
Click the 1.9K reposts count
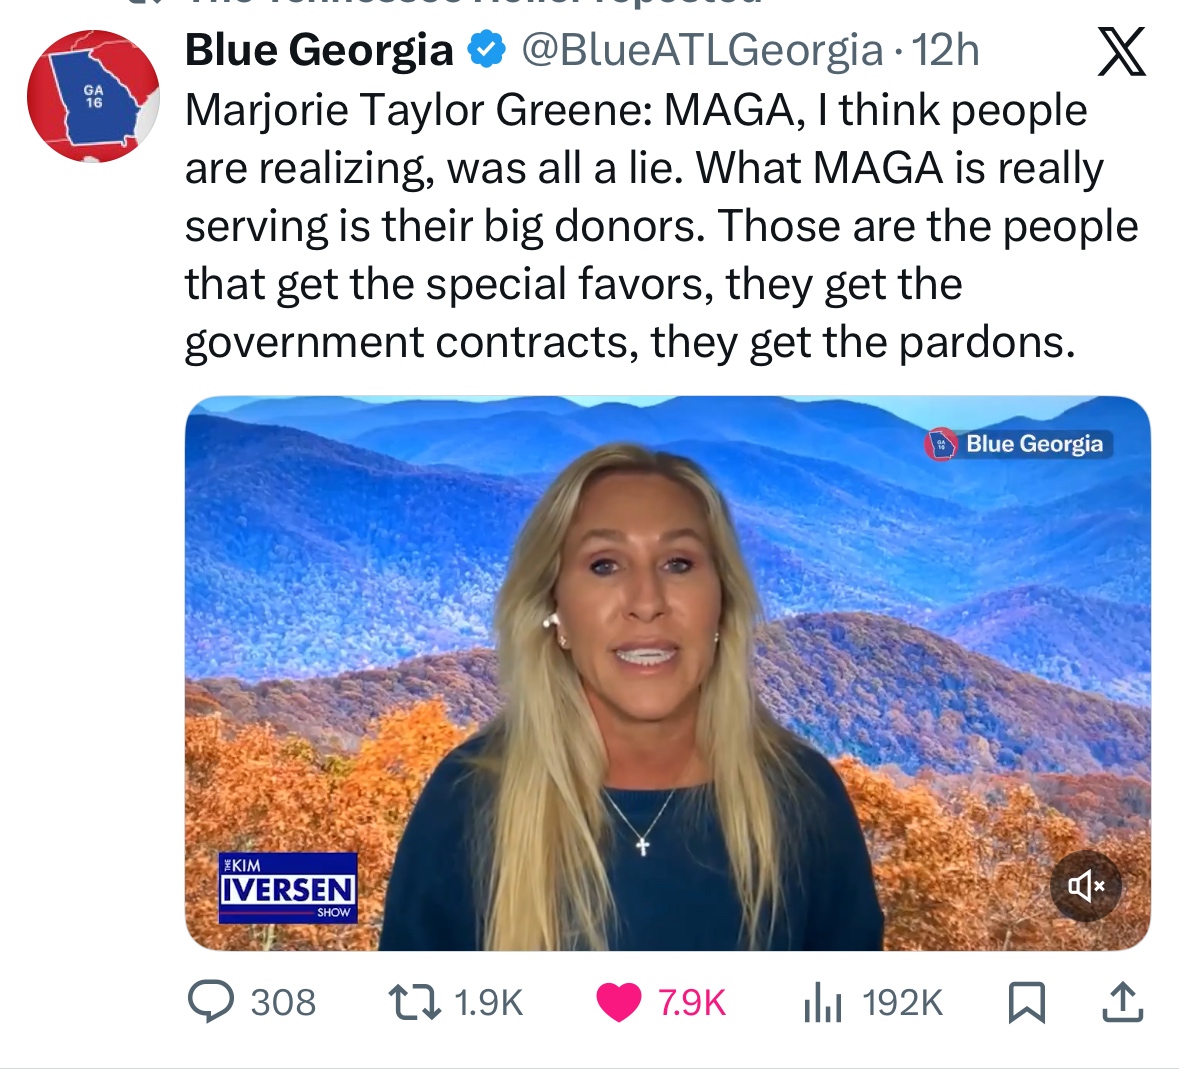[489, 1003]
